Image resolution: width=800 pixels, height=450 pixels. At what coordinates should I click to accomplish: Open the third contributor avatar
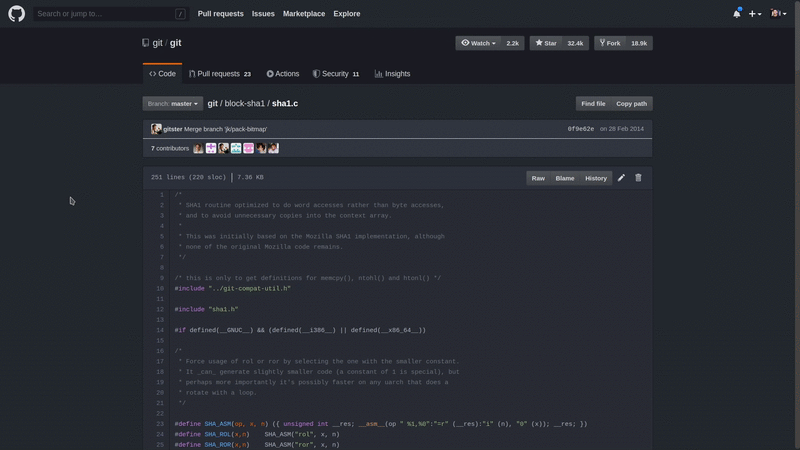(x=223, y=148)
